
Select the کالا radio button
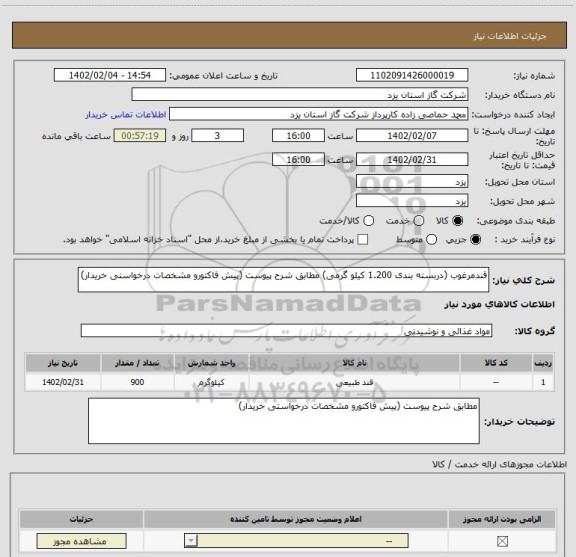tap(458, 220)
